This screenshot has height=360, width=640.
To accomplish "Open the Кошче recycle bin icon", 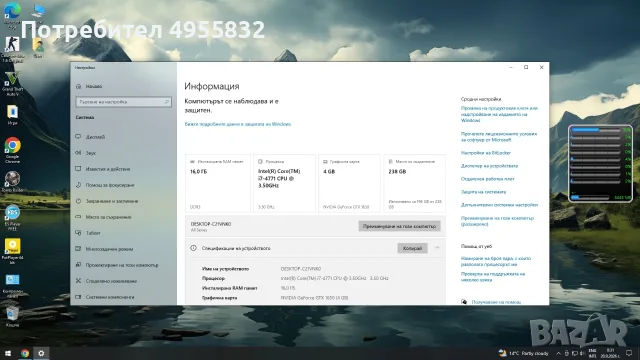I will 12,313.
